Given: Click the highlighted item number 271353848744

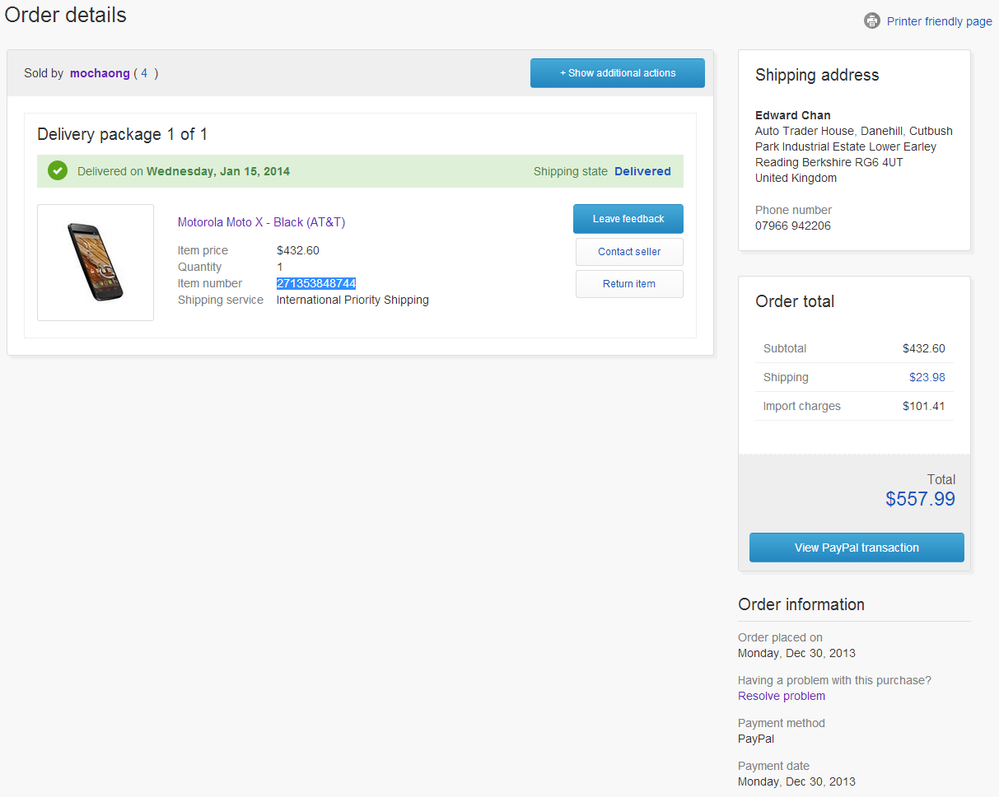Looking at the screenshot, I should pyautogui.click(x=316, y=284).
